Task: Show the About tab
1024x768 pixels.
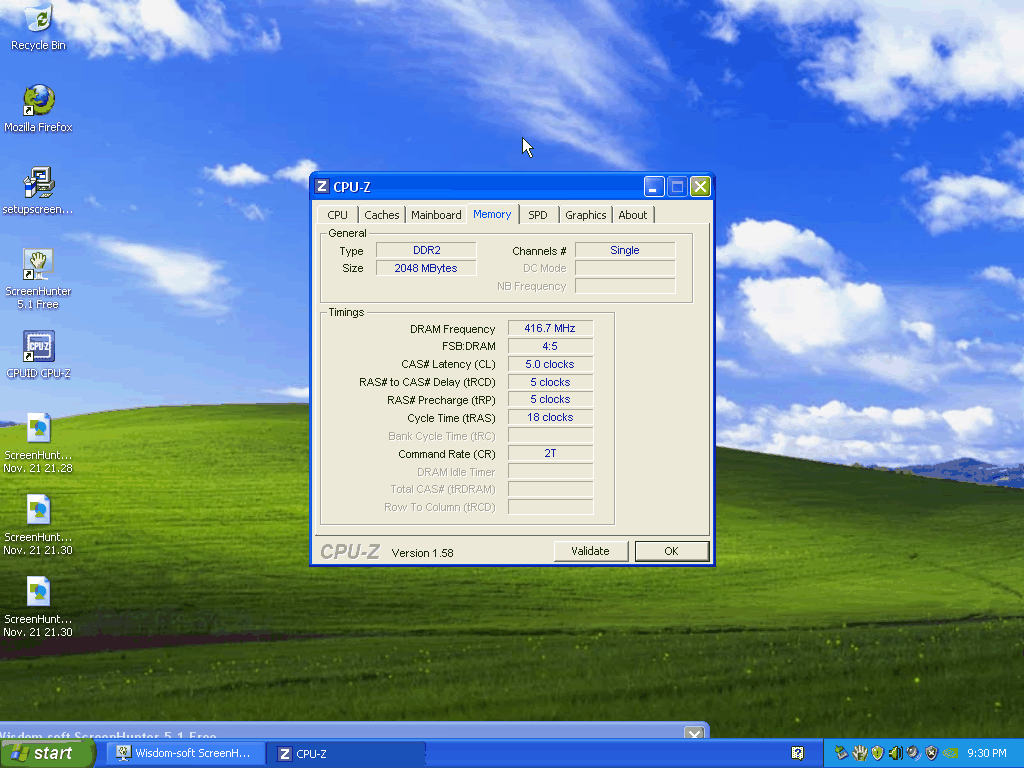Action: coord(633,215)
